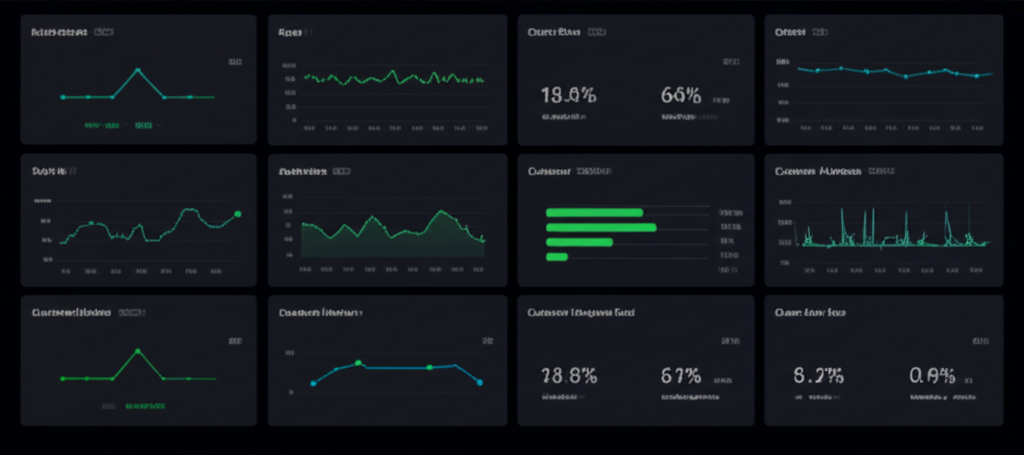
Task: Click the top green horizontal bar
Action: (x=594, y=212)
